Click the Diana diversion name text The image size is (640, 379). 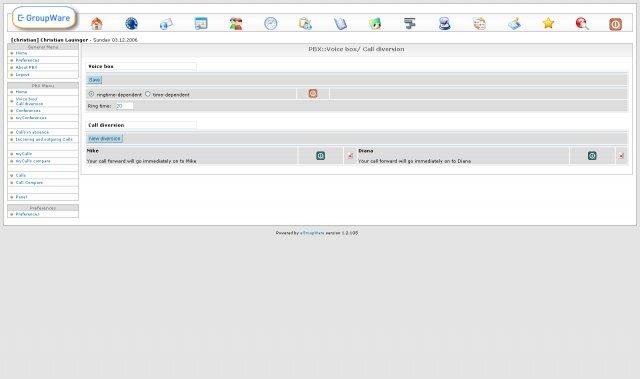[x=366, y=151]
